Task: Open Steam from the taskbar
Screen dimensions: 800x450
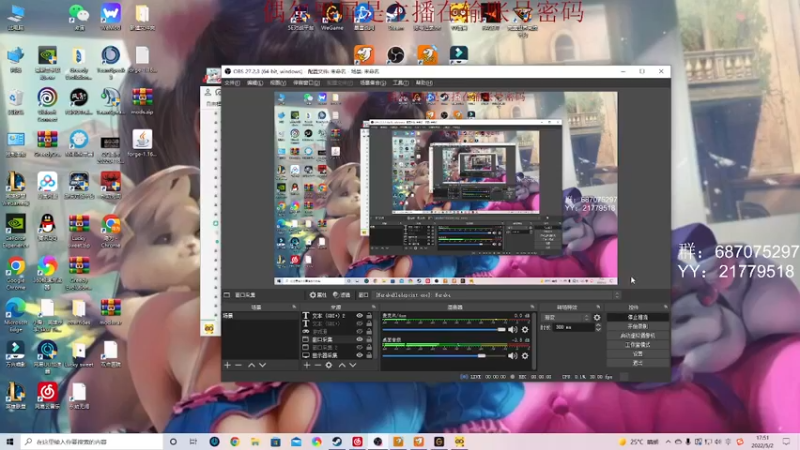Action: tap(337, 442)
